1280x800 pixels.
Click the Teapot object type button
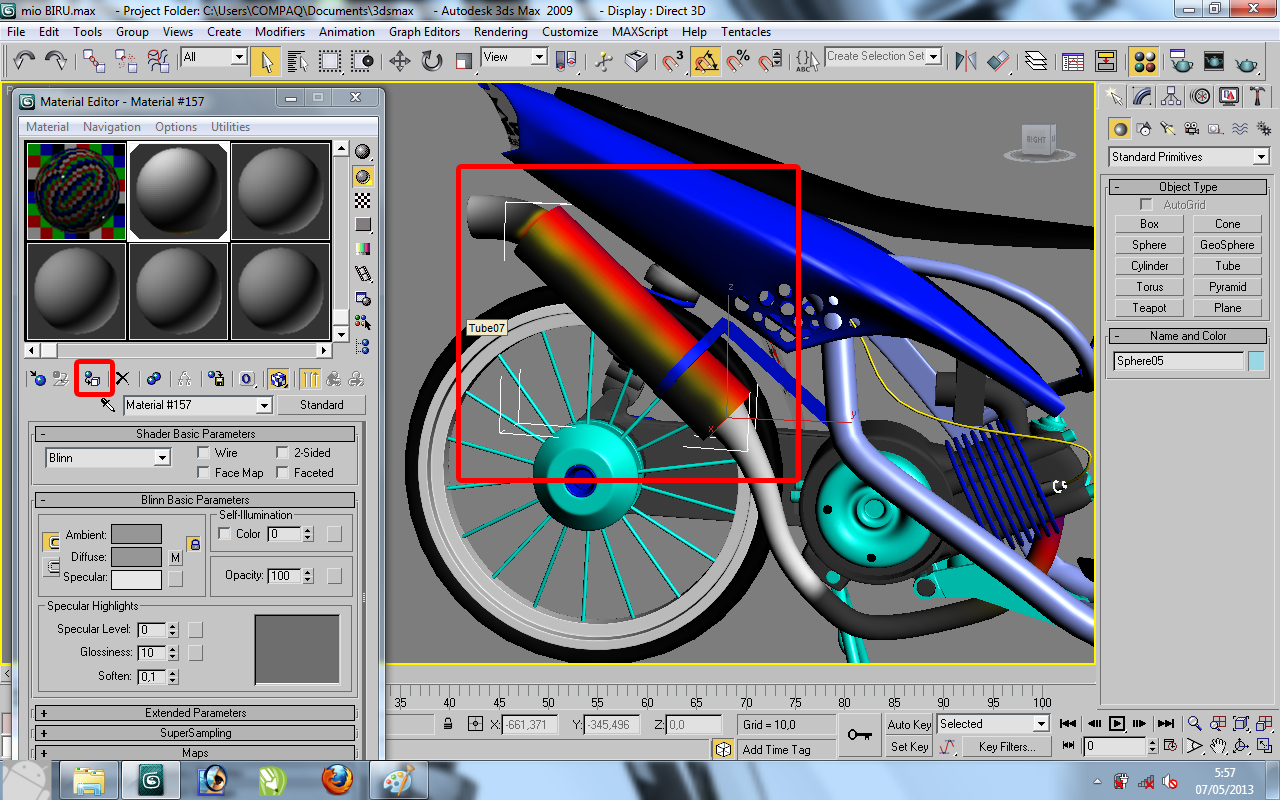[1148, 307]
